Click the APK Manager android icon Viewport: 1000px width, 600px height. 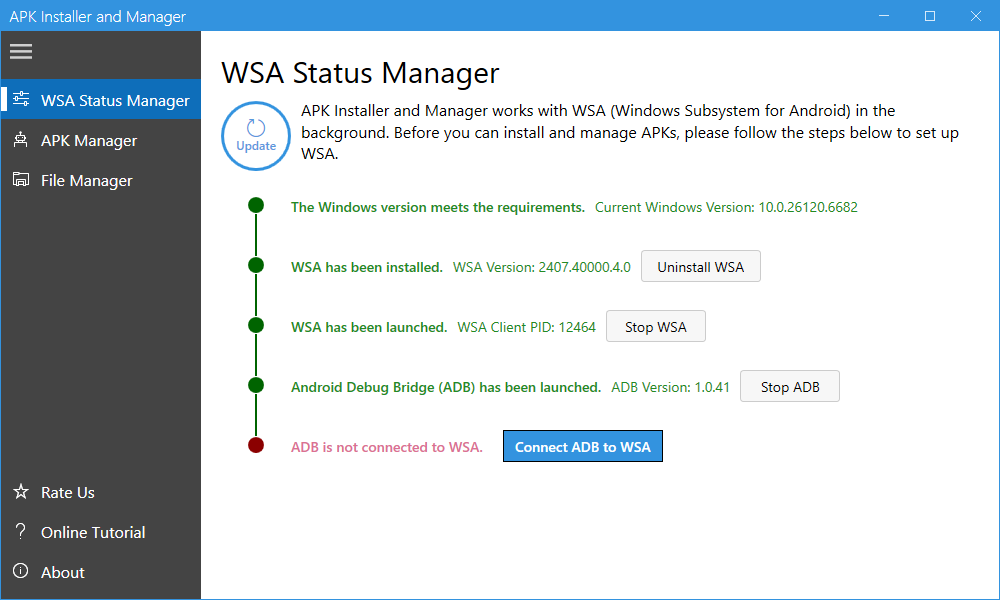tap(21, 140)
